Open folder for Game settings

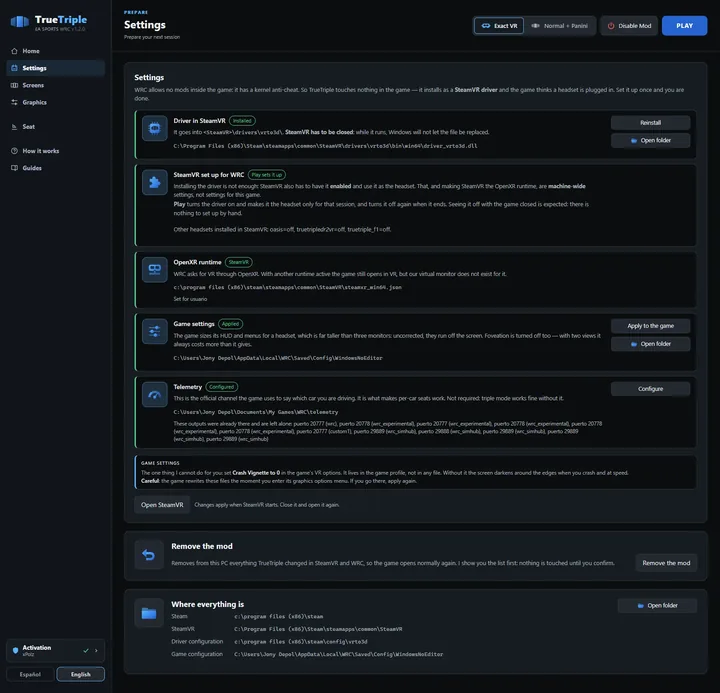(x=650, y=344)
